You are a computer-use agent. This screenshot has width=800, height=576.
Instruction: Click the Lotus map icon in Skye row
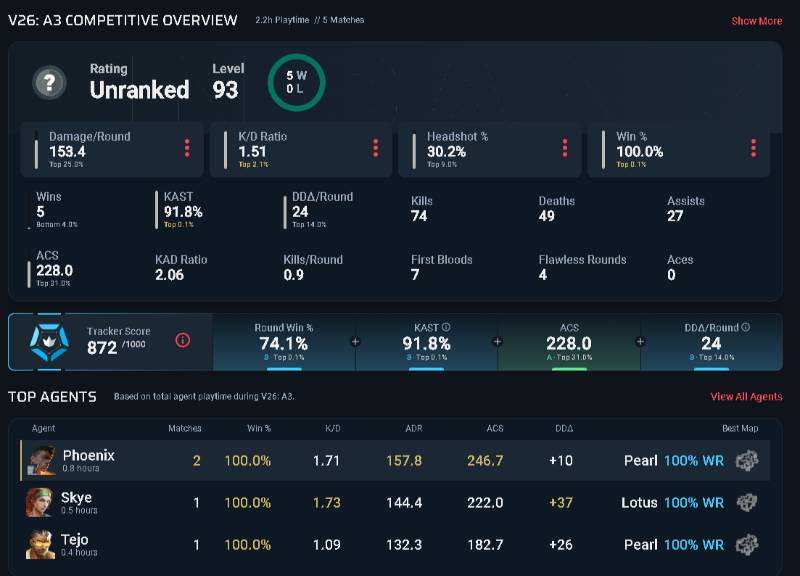(747, 503)
